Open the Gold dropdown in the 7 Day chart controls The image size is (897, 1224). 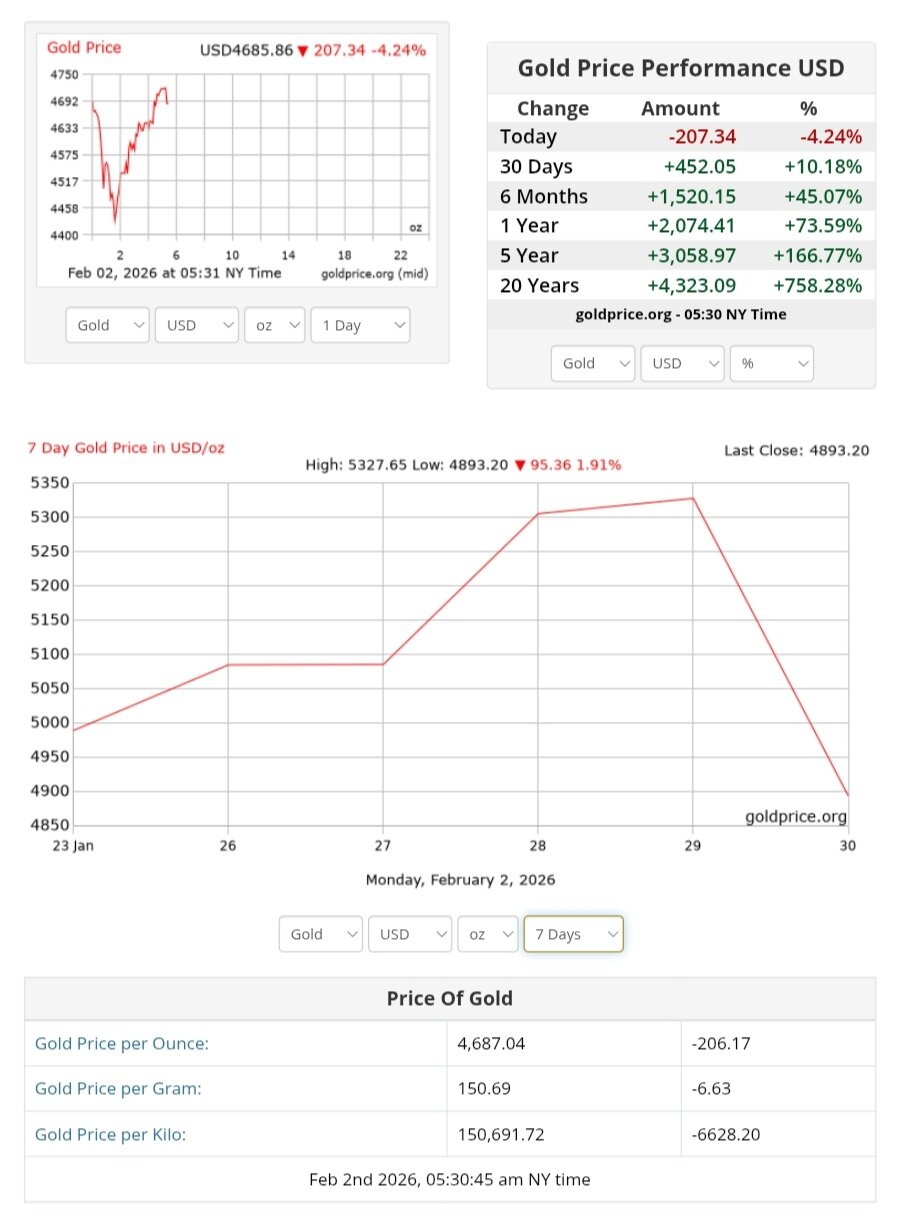(x=321, y=934)
